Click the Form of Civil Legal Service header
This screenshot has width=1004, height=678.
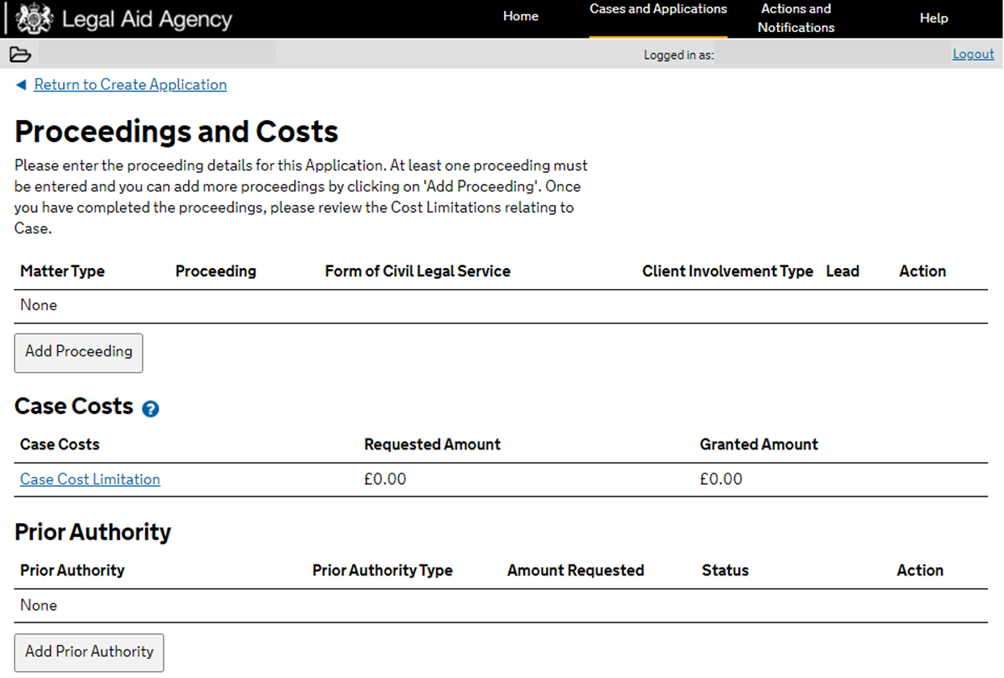(417, 271)
